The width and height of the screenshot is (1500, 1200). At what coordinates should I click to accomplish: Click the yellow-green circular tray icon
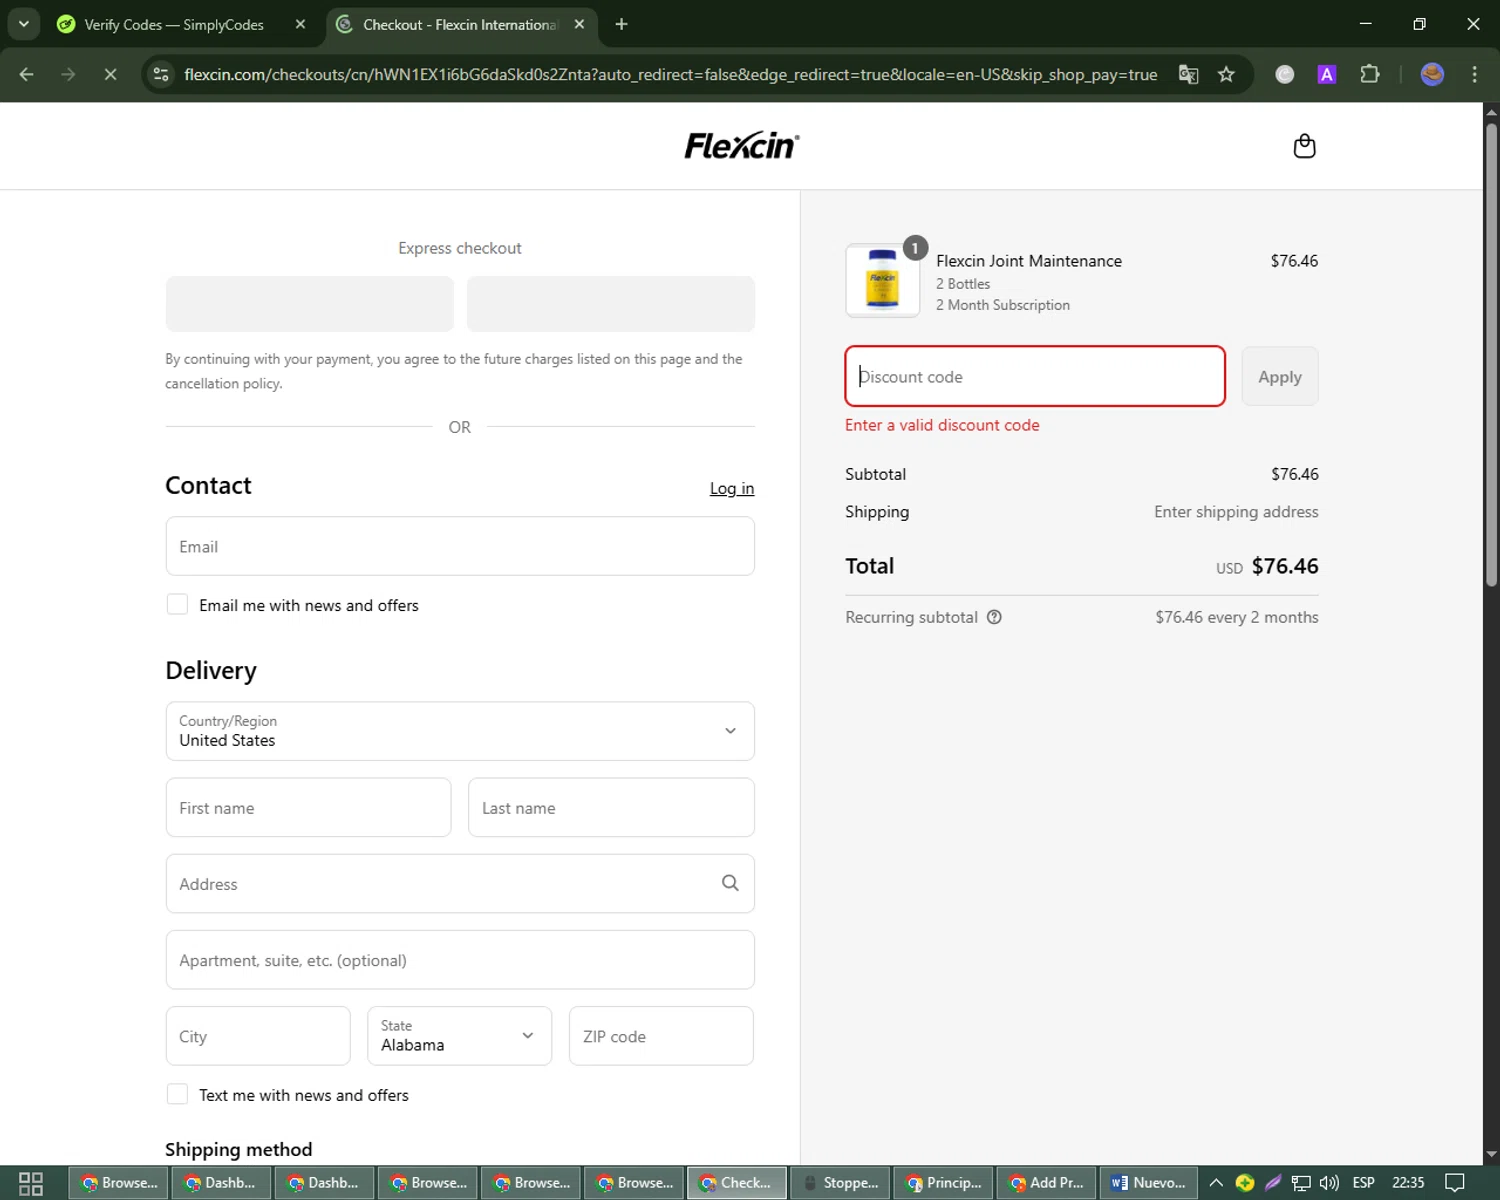pyautogui.click(x=1245, y=1183)
